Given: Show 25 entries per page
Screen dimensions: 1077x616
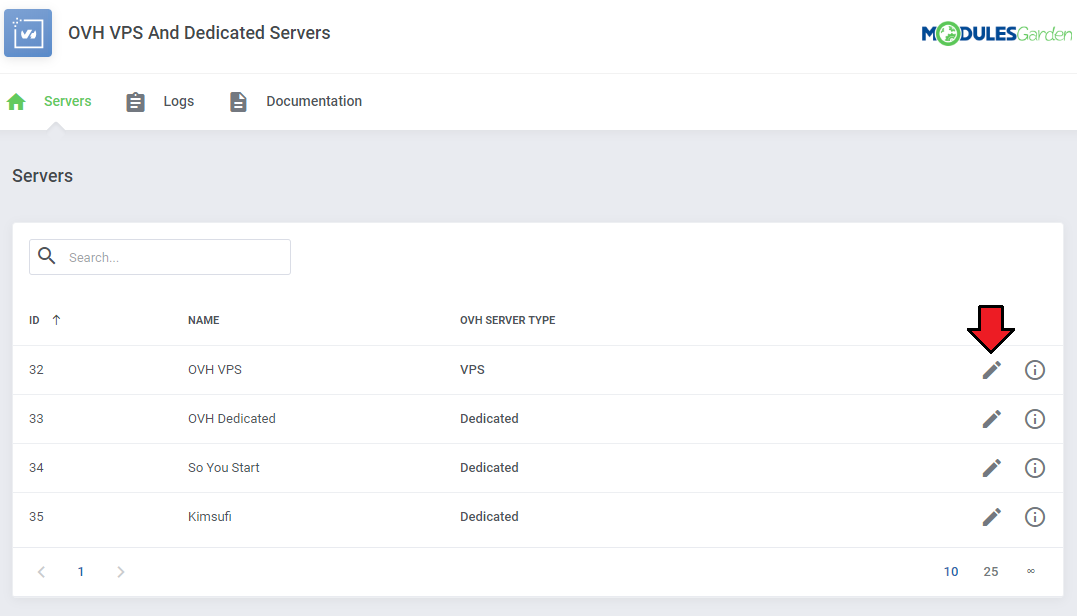Looking at the screenshot, I should pyautogui.click(x=990, y=571).
